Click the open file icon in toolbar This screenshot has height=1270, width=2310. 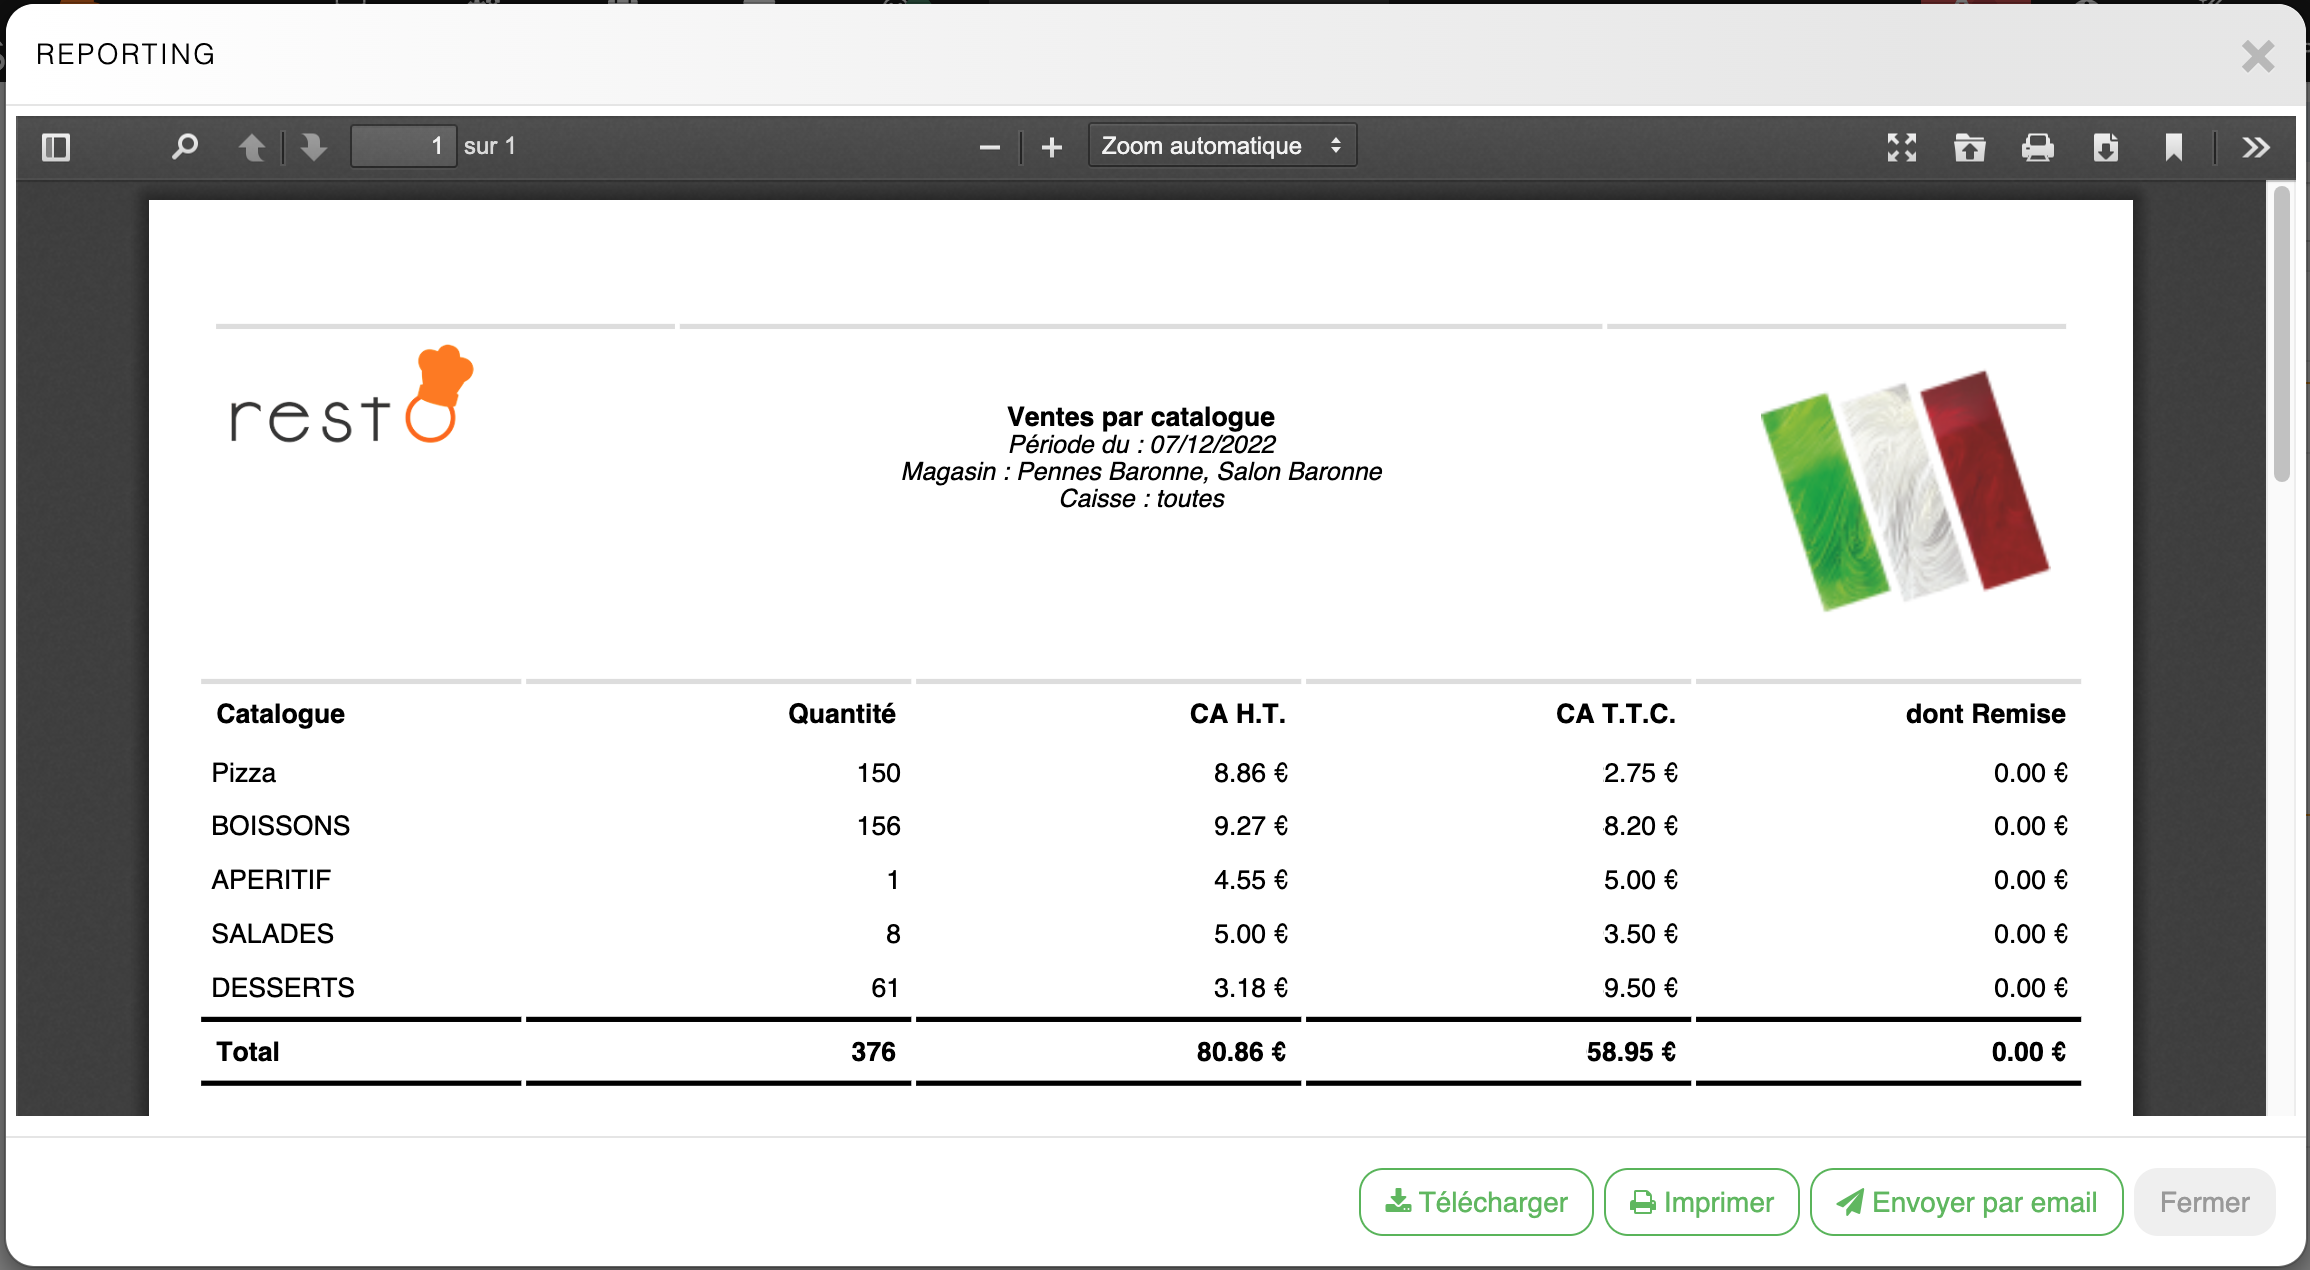point(1969,147)
